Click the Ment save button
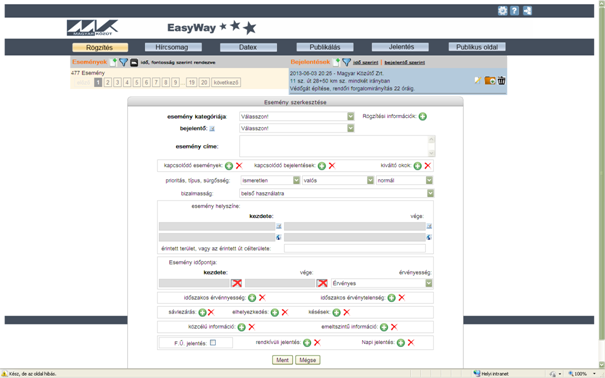Screen dimensions: 605x378 (x=282, y=360)
